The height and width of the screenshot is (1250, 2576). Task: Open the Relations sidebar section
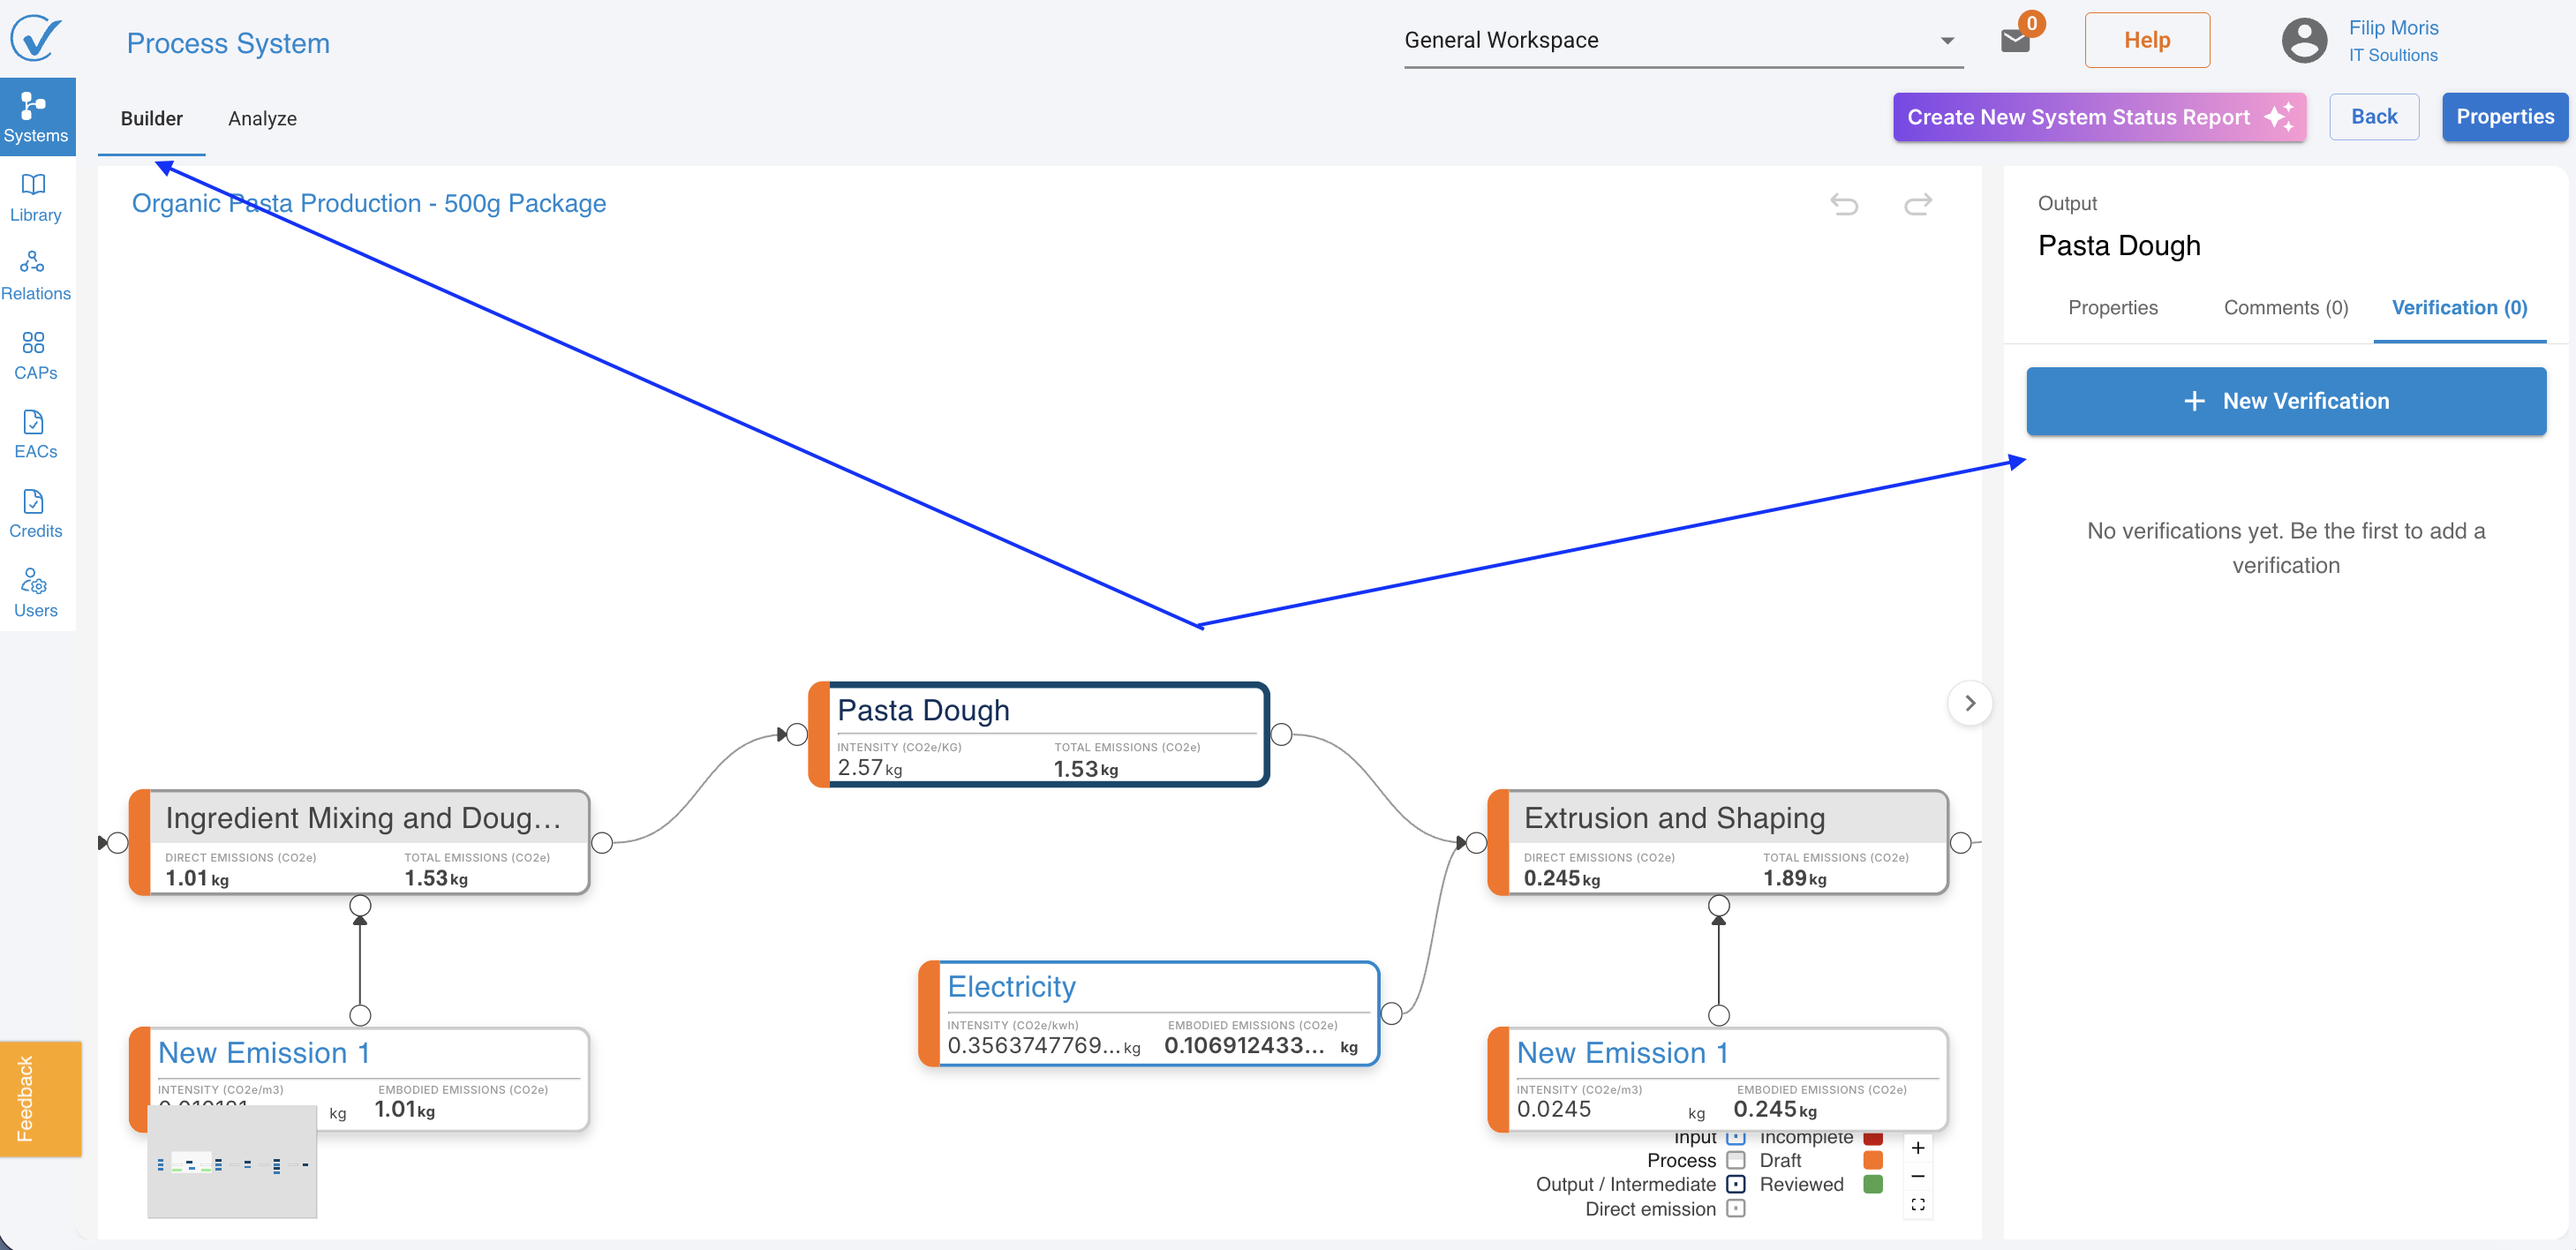(35, 276)
